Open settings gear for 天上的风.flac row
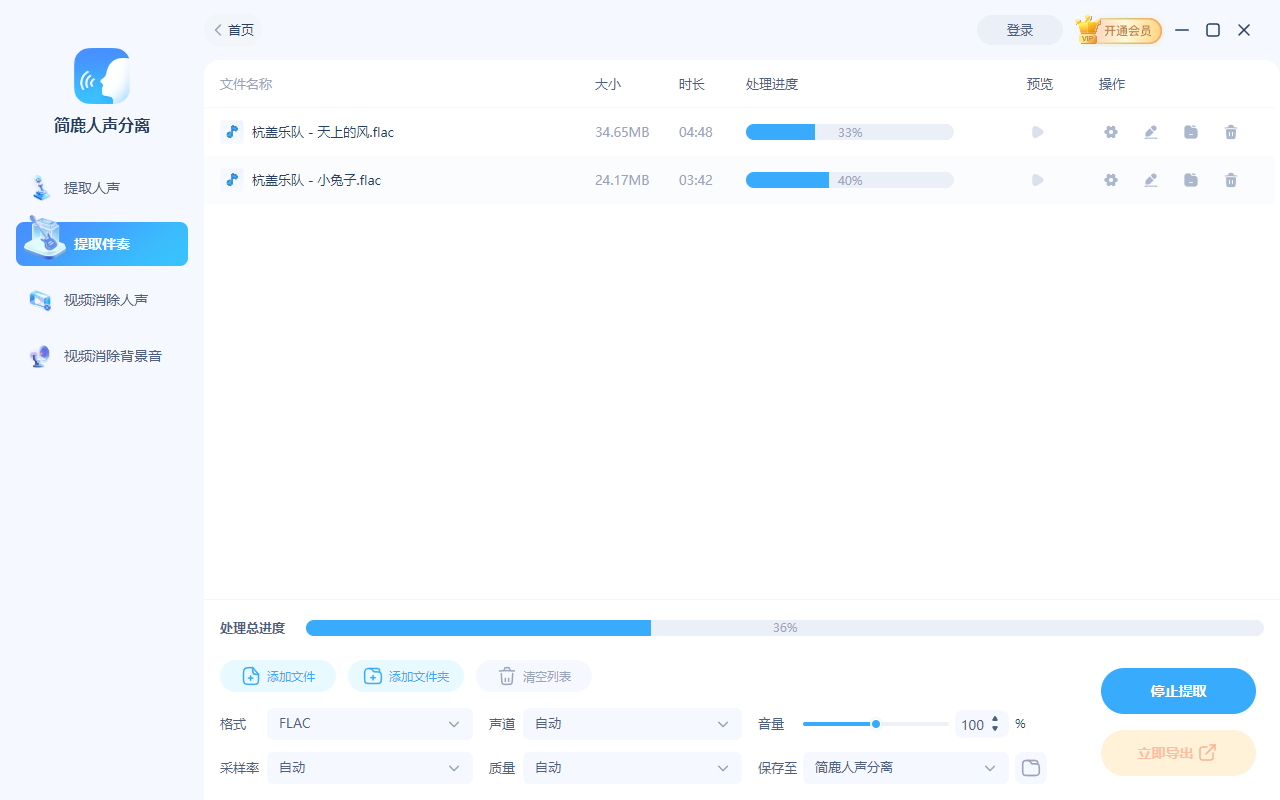This screenshot has height=800, width=1280. click(x=1110, y=131)
